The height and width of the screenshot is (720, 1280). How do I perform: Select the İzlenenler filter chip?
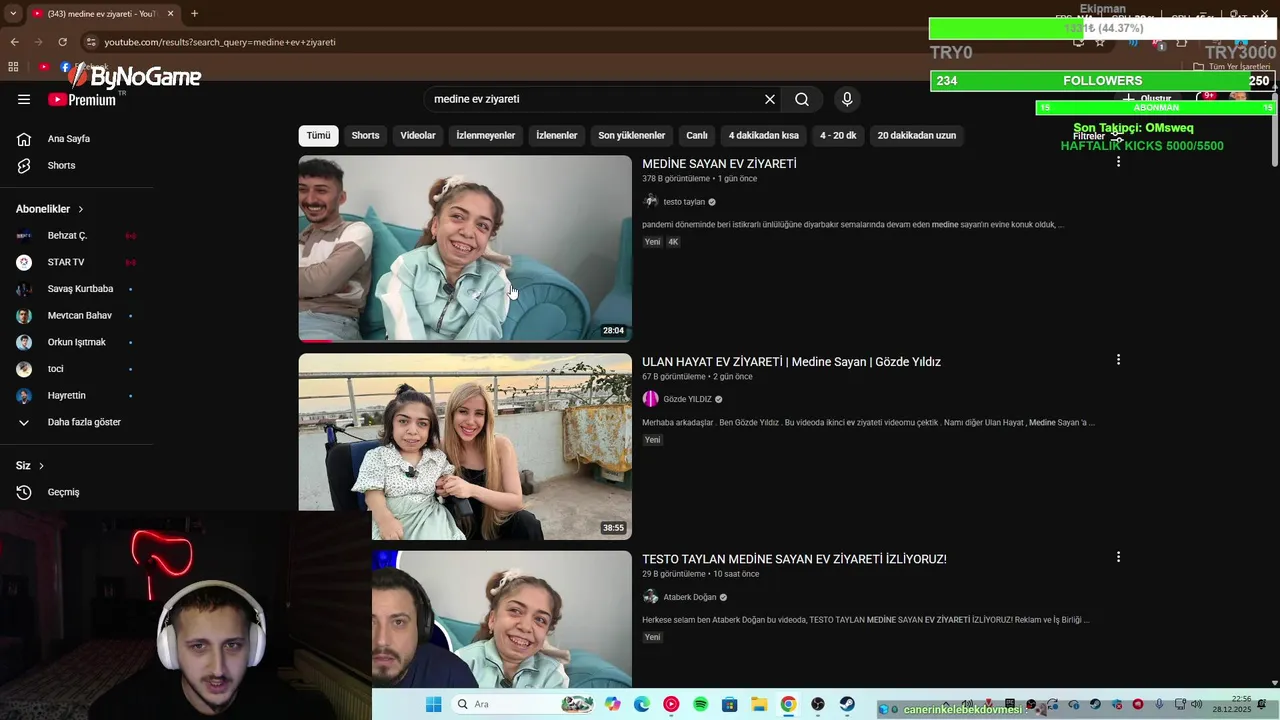click(x=557, y=135)
